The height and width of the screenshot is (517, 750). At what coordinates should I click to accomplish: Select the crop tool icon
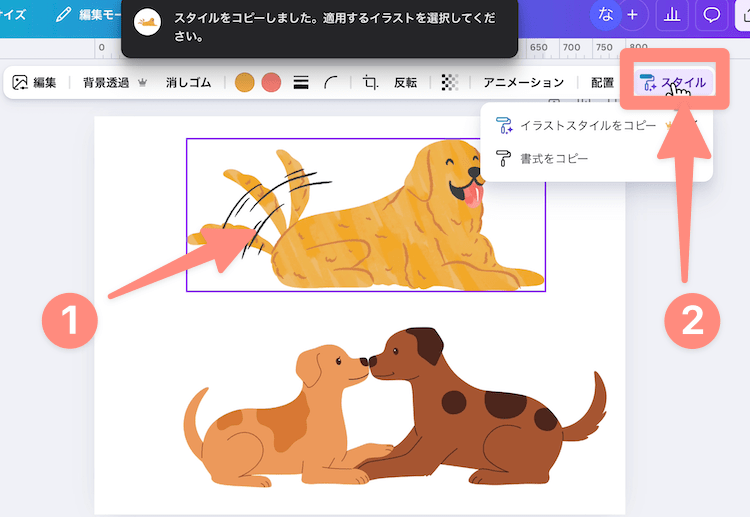point(370,83)
